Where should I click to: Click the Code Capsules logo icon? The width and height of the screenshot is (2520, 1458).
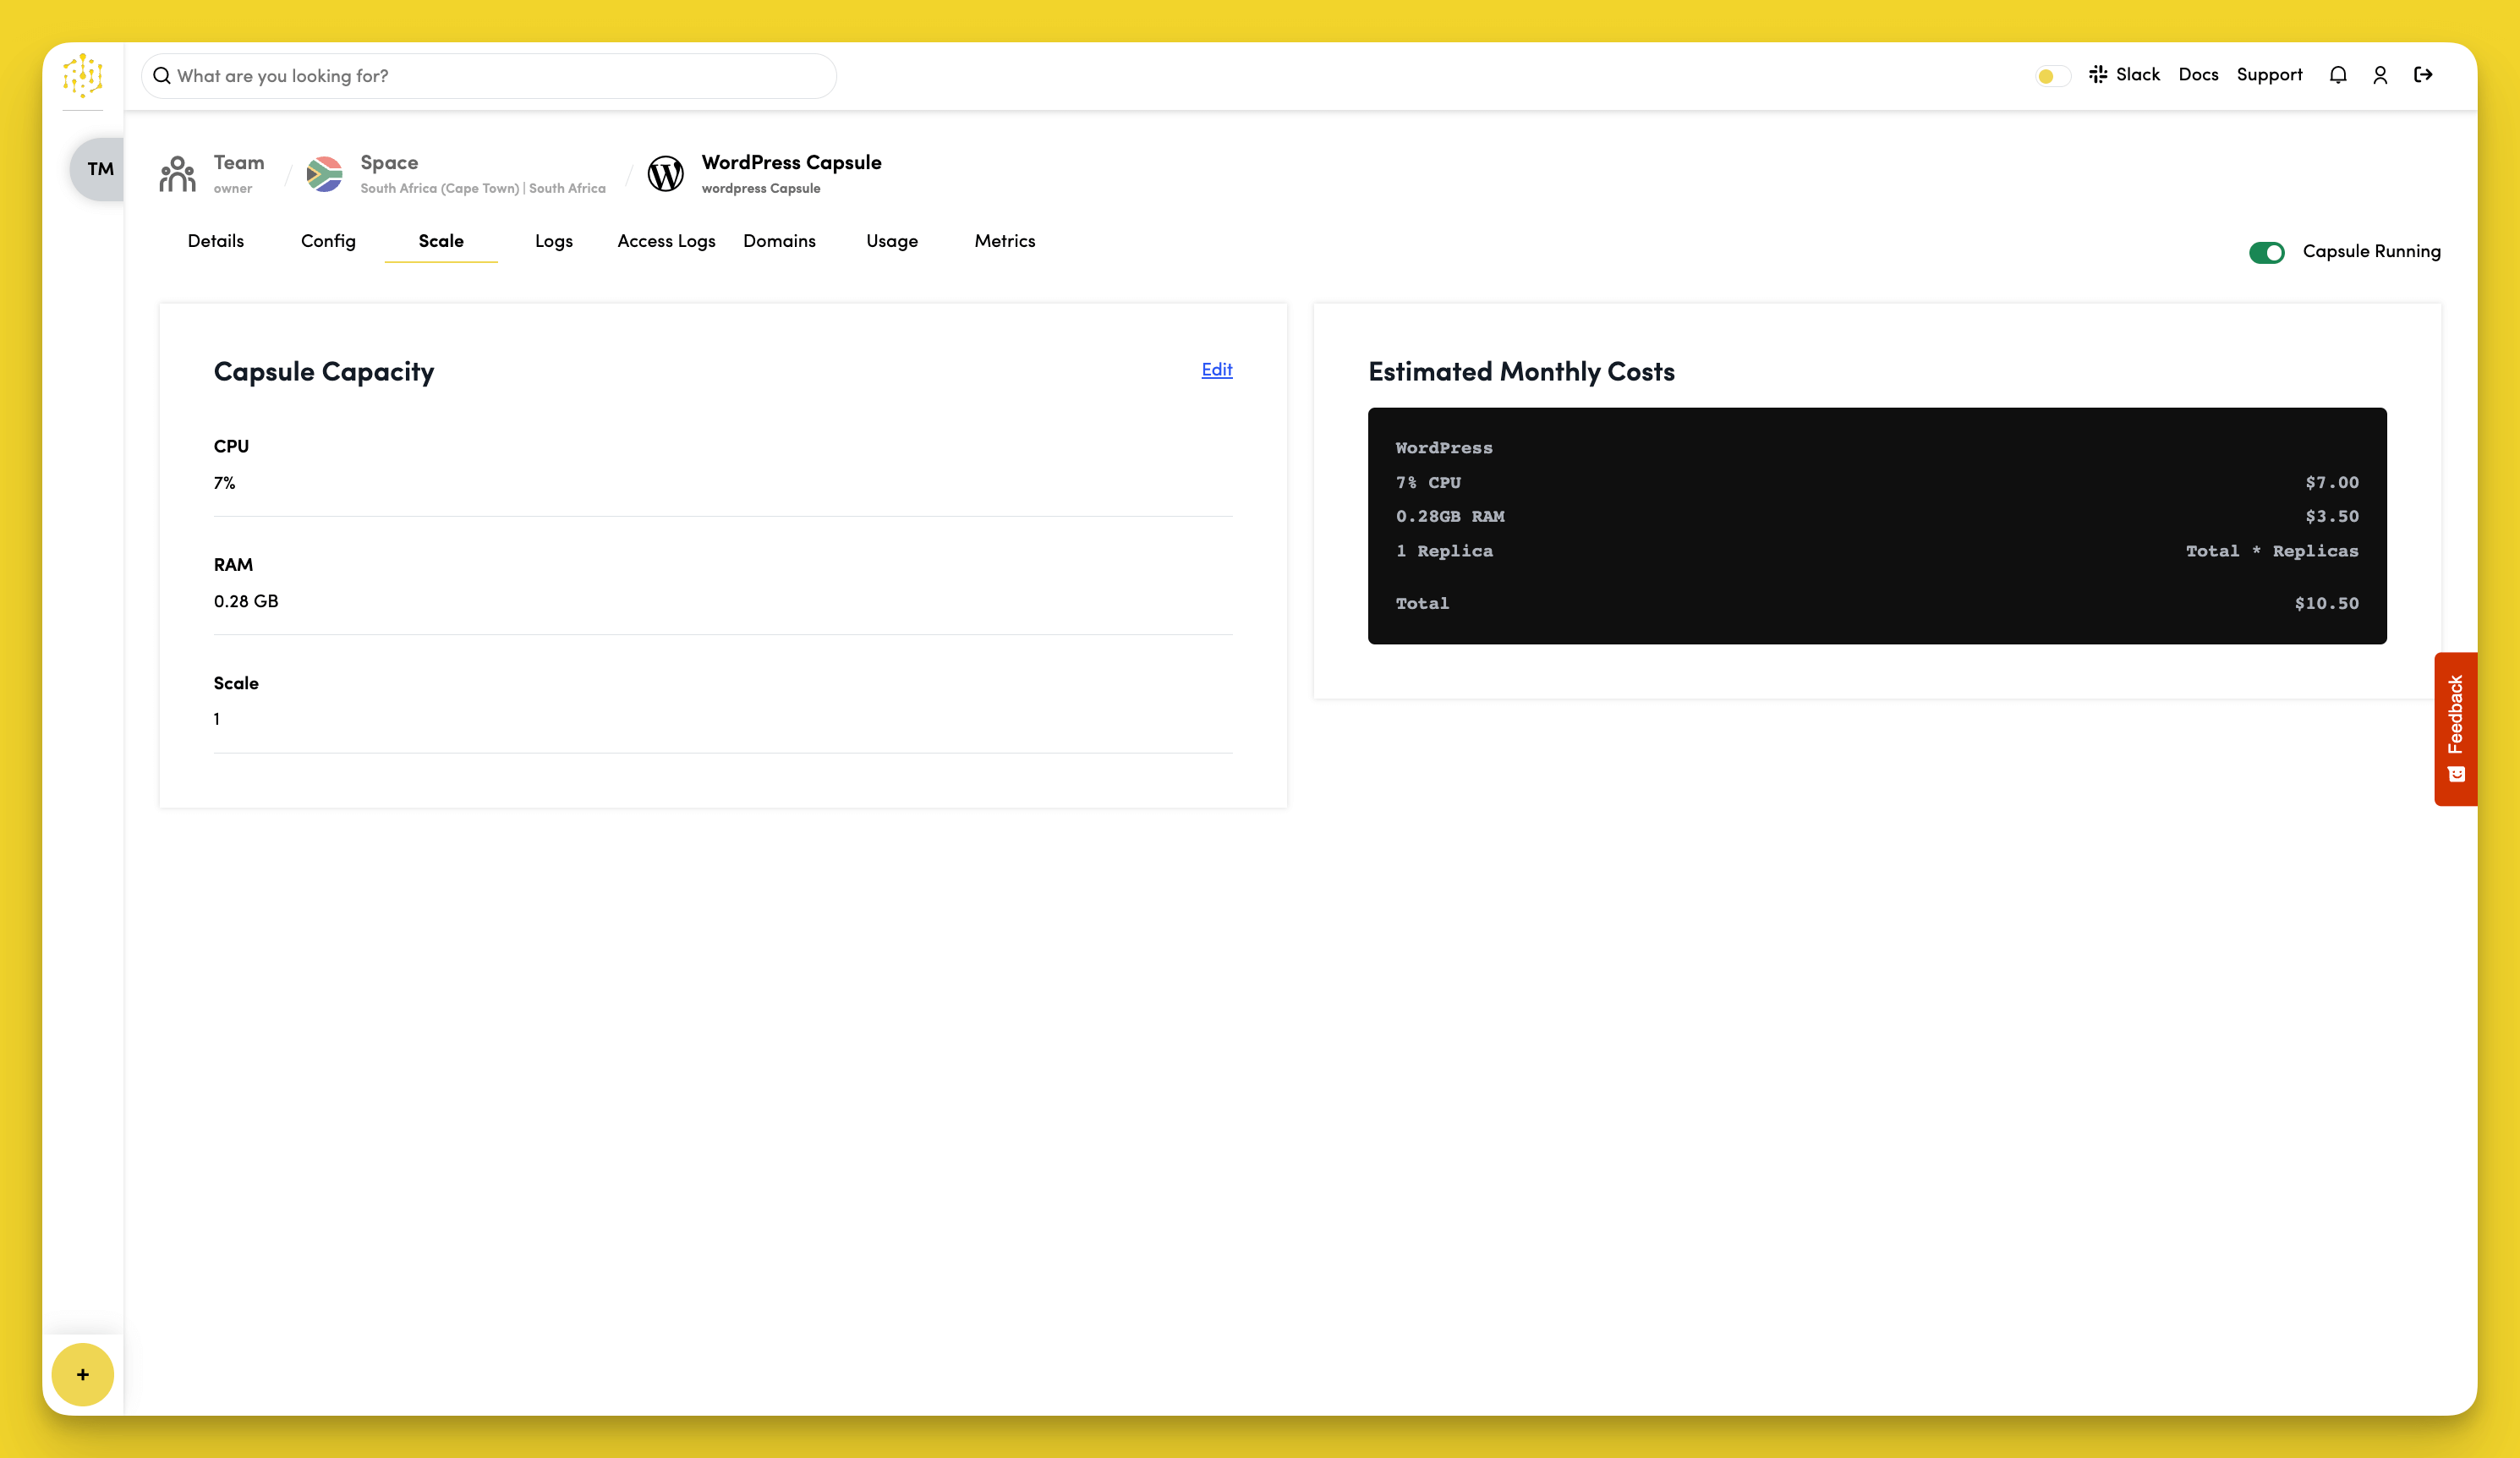pos(82,76)
